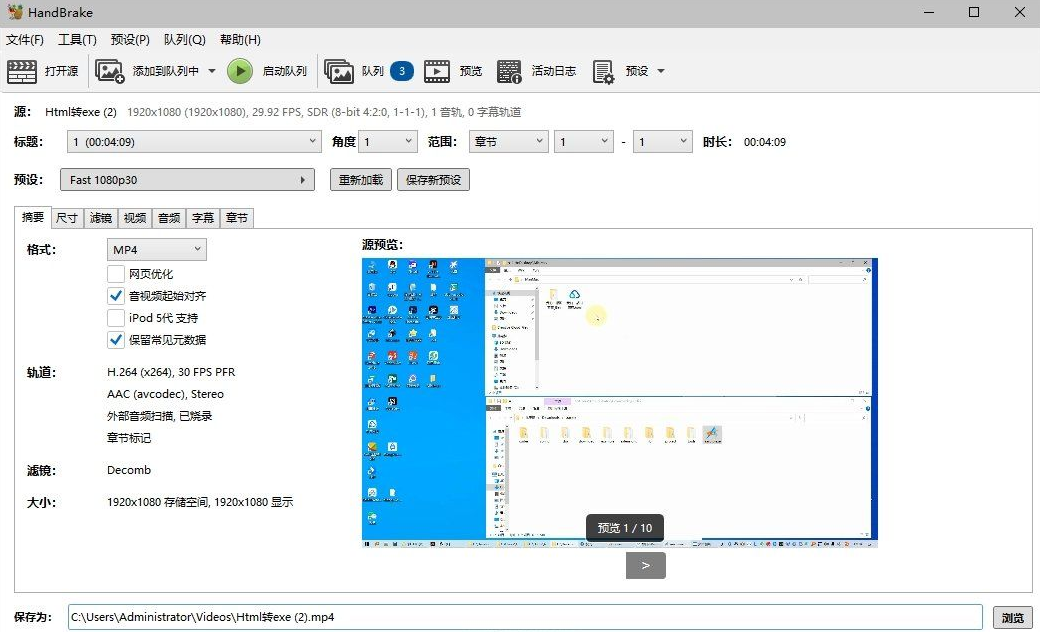Toggle the iPod 5代 支持 checkbox
This screenshot has height=632, width=1040.
click(116, 318)
